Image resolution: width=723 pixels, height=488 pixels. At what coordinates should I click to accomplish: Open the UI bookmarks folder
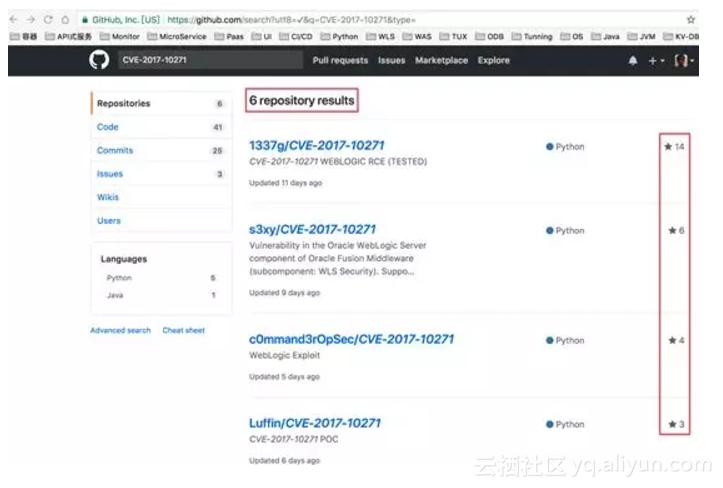(x=262, y=36)
